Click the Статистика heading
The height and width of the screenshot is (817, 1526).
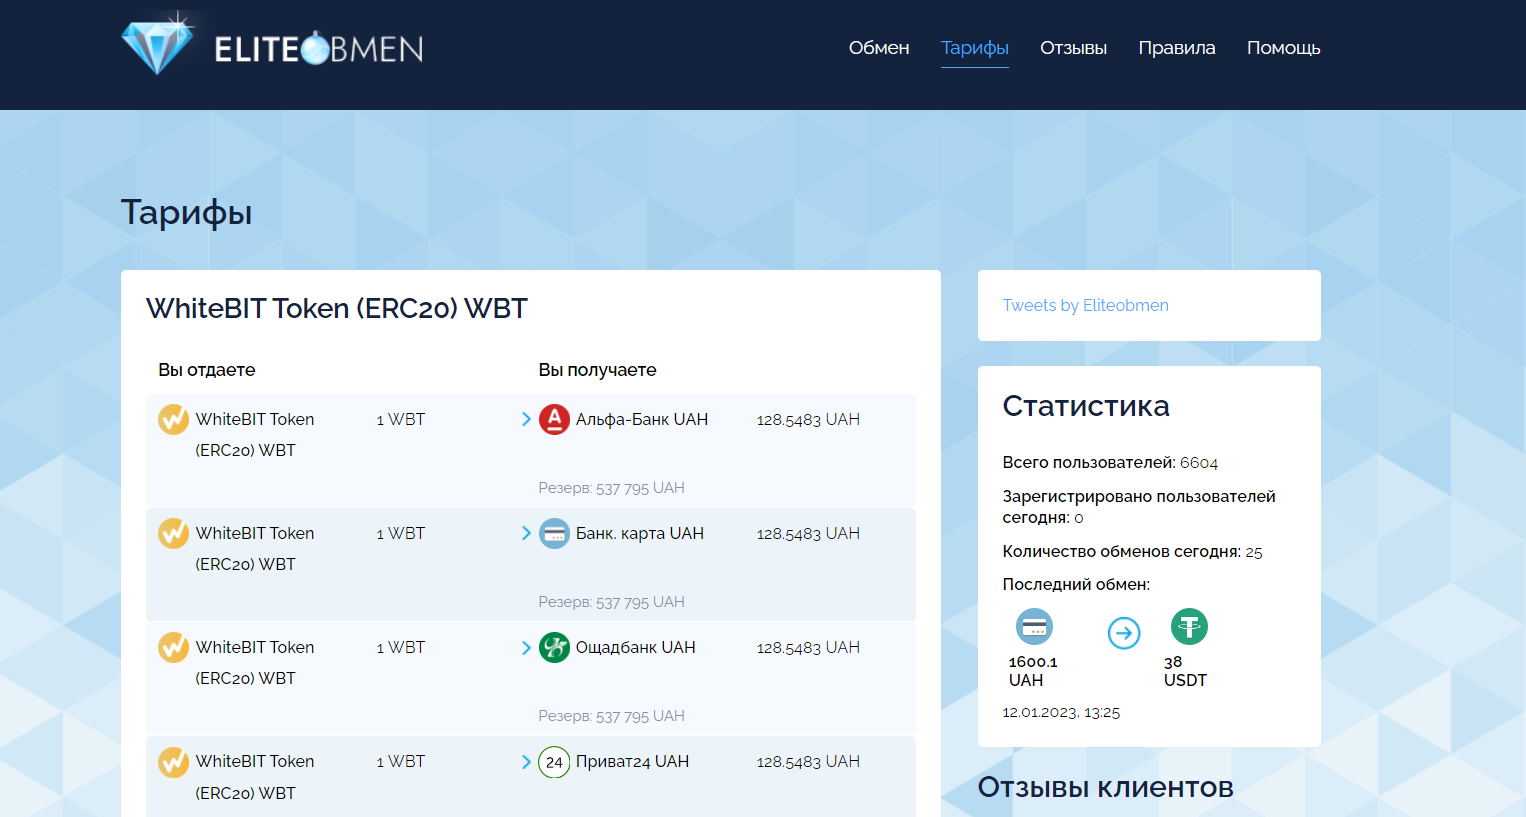(x=1086, y=406)
